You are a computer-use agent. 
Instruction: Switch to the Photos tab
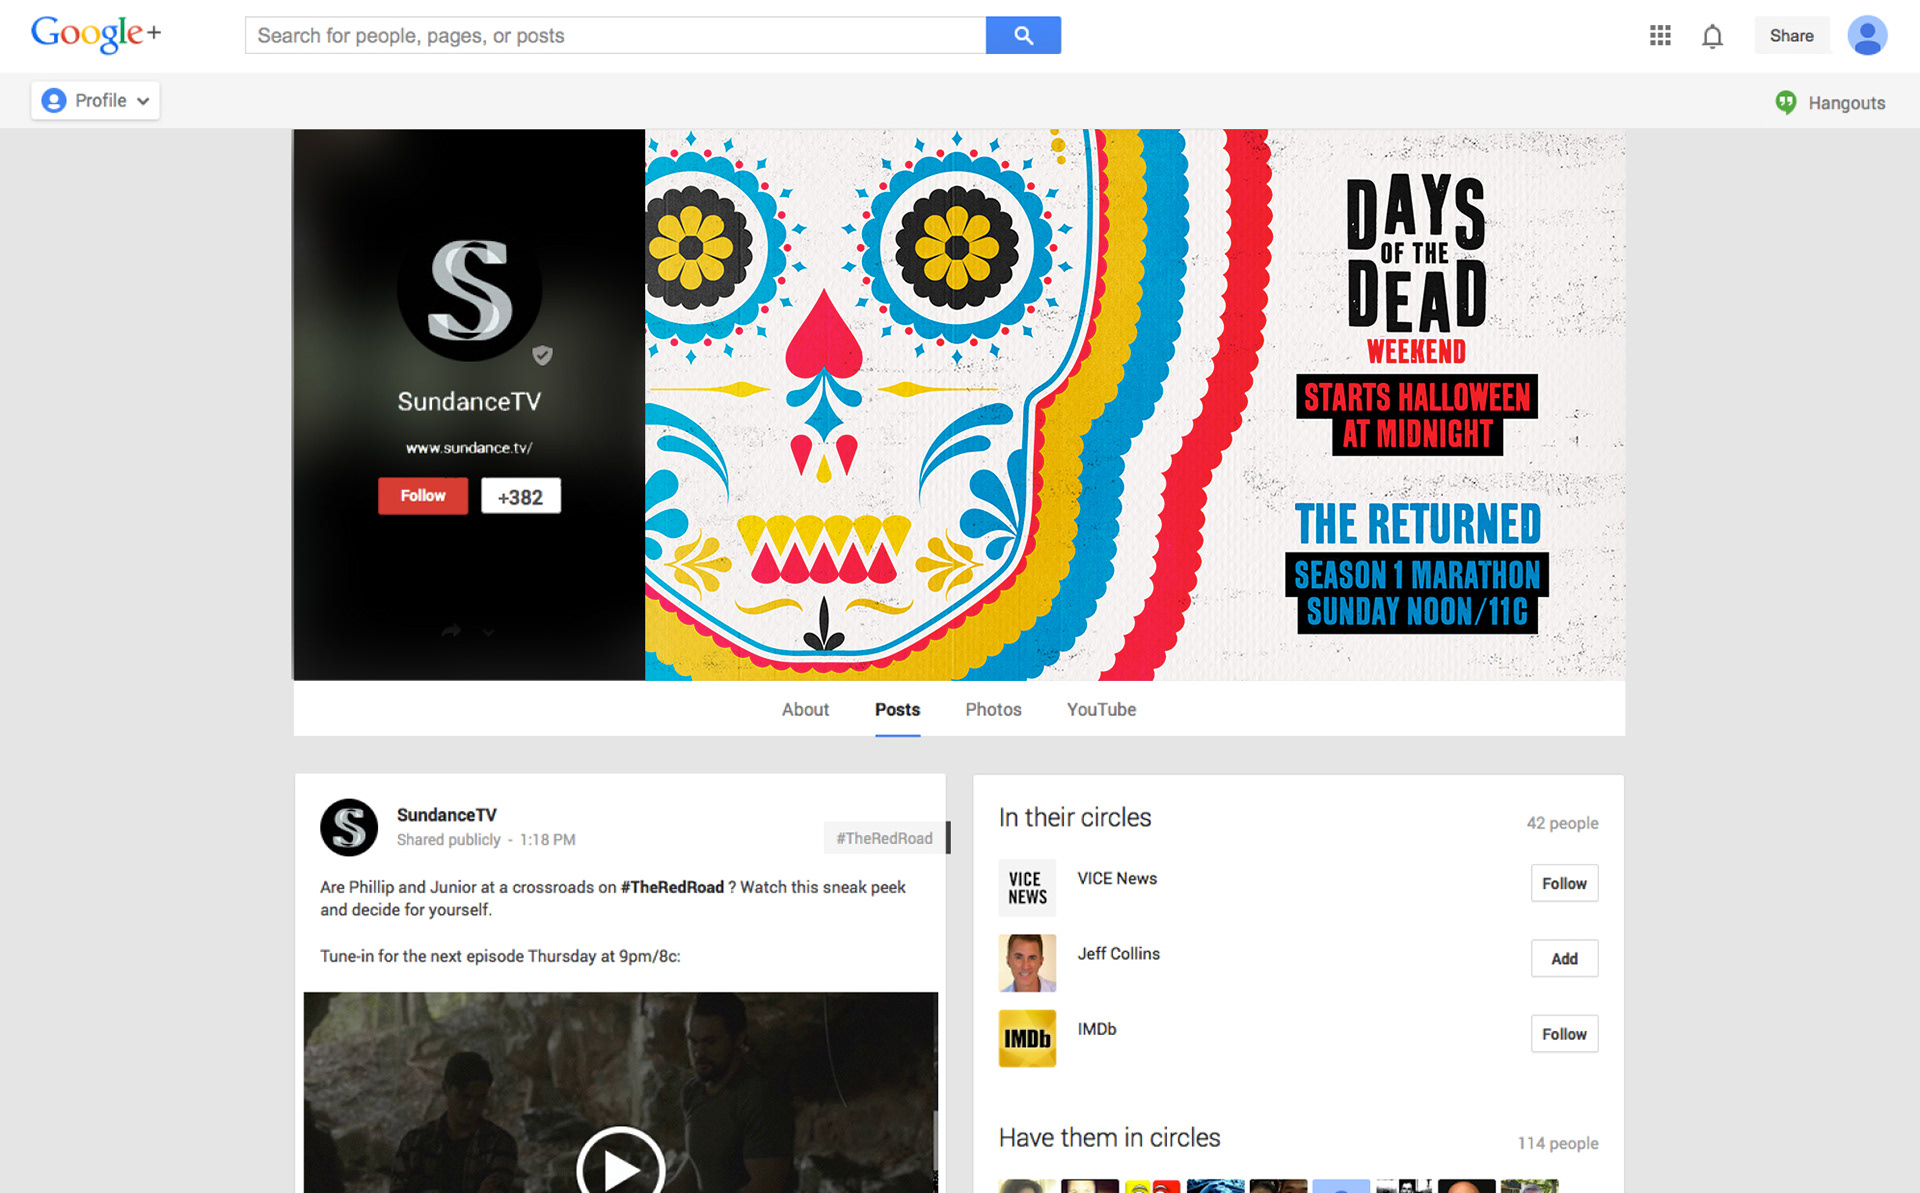click(x=992, y=709)
